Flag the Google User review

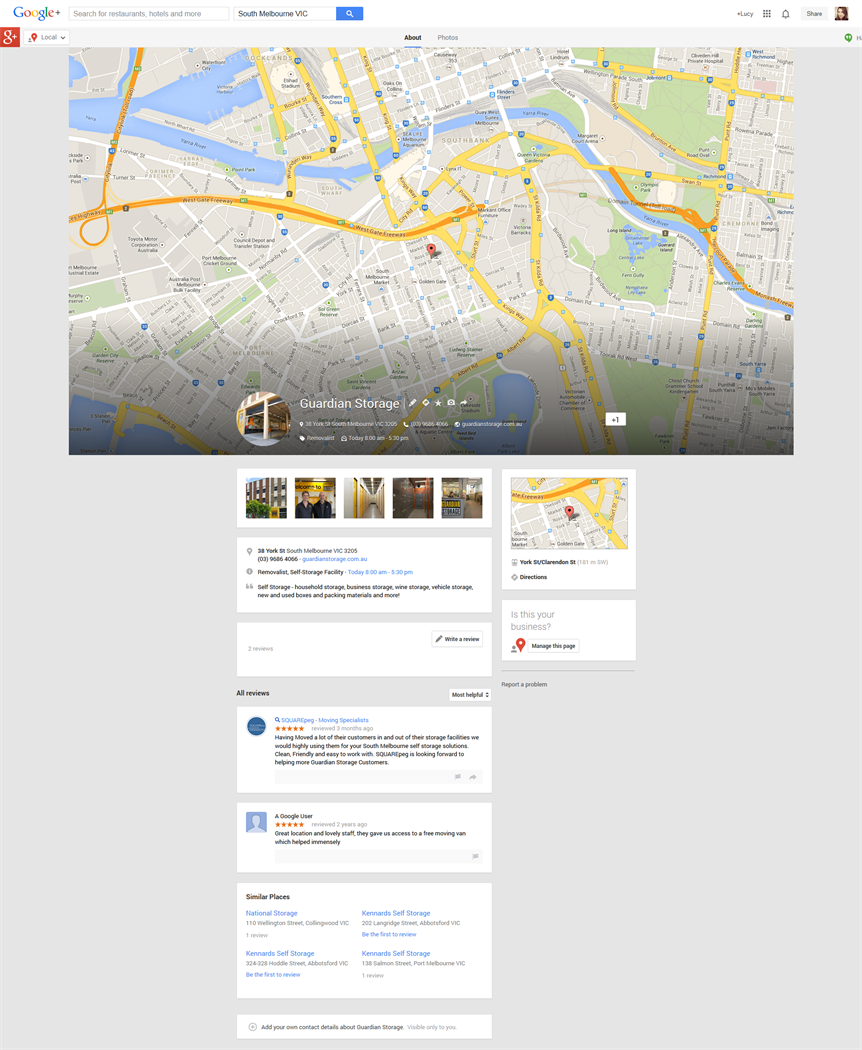(x=475, y=857)
